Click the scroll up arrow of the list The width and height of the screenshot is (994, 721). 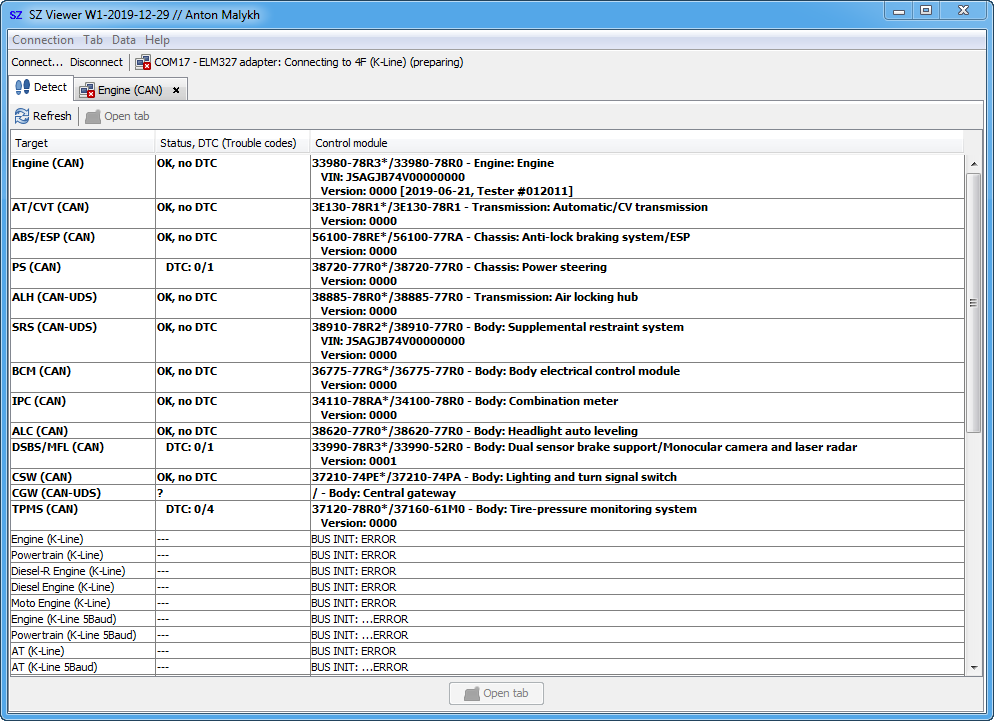(x=973, y=162)
